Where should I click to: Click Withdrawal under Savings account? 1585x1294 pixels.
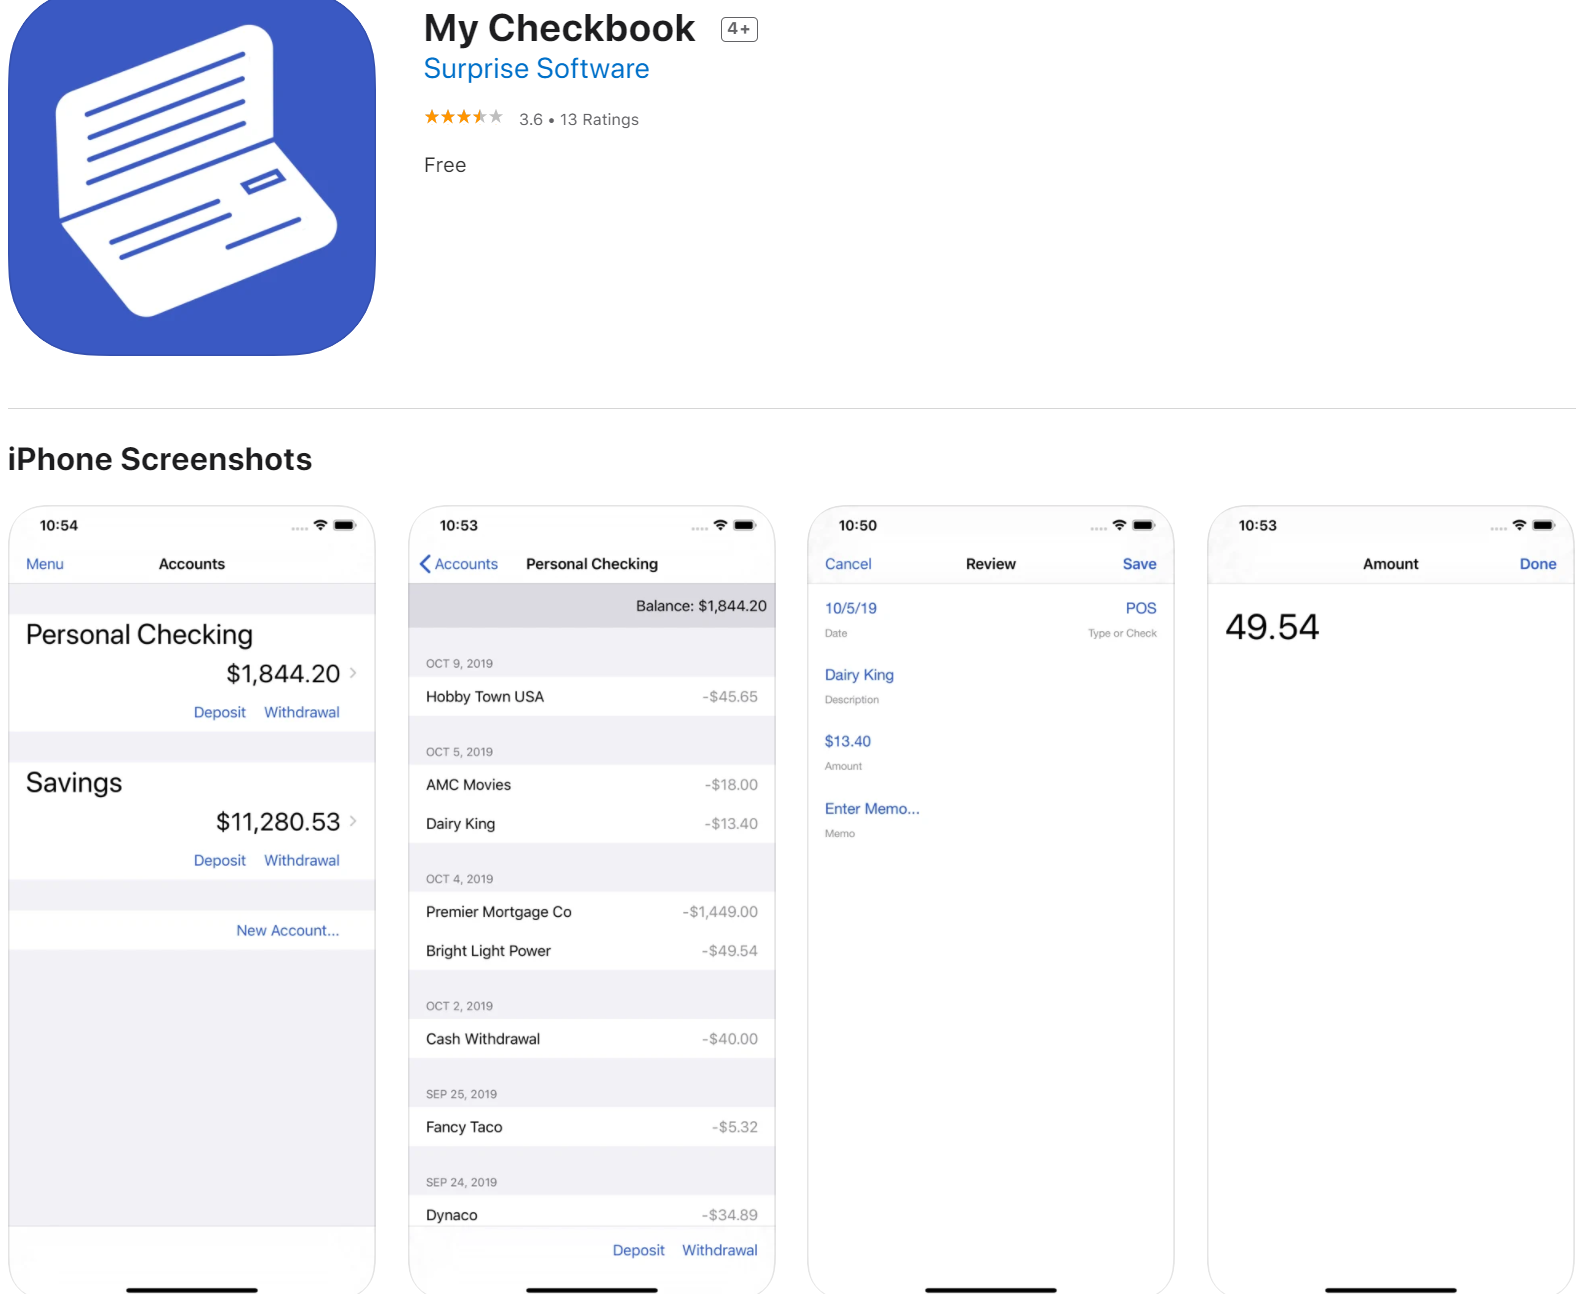click(x=302, y=860)
